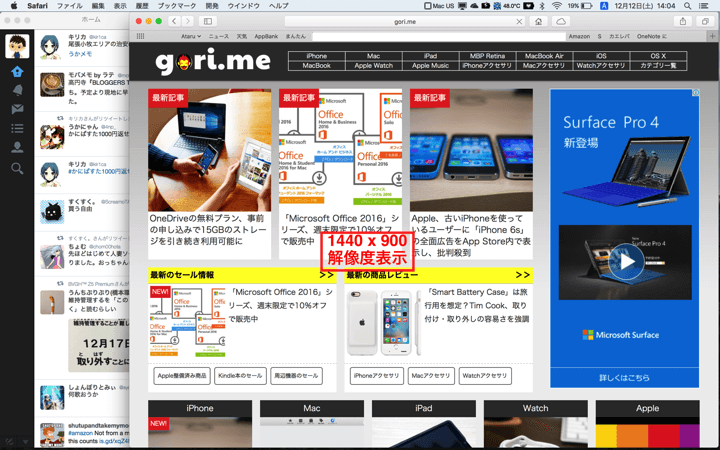
Task: Show all tabs overview button
Action: point(705,21)
